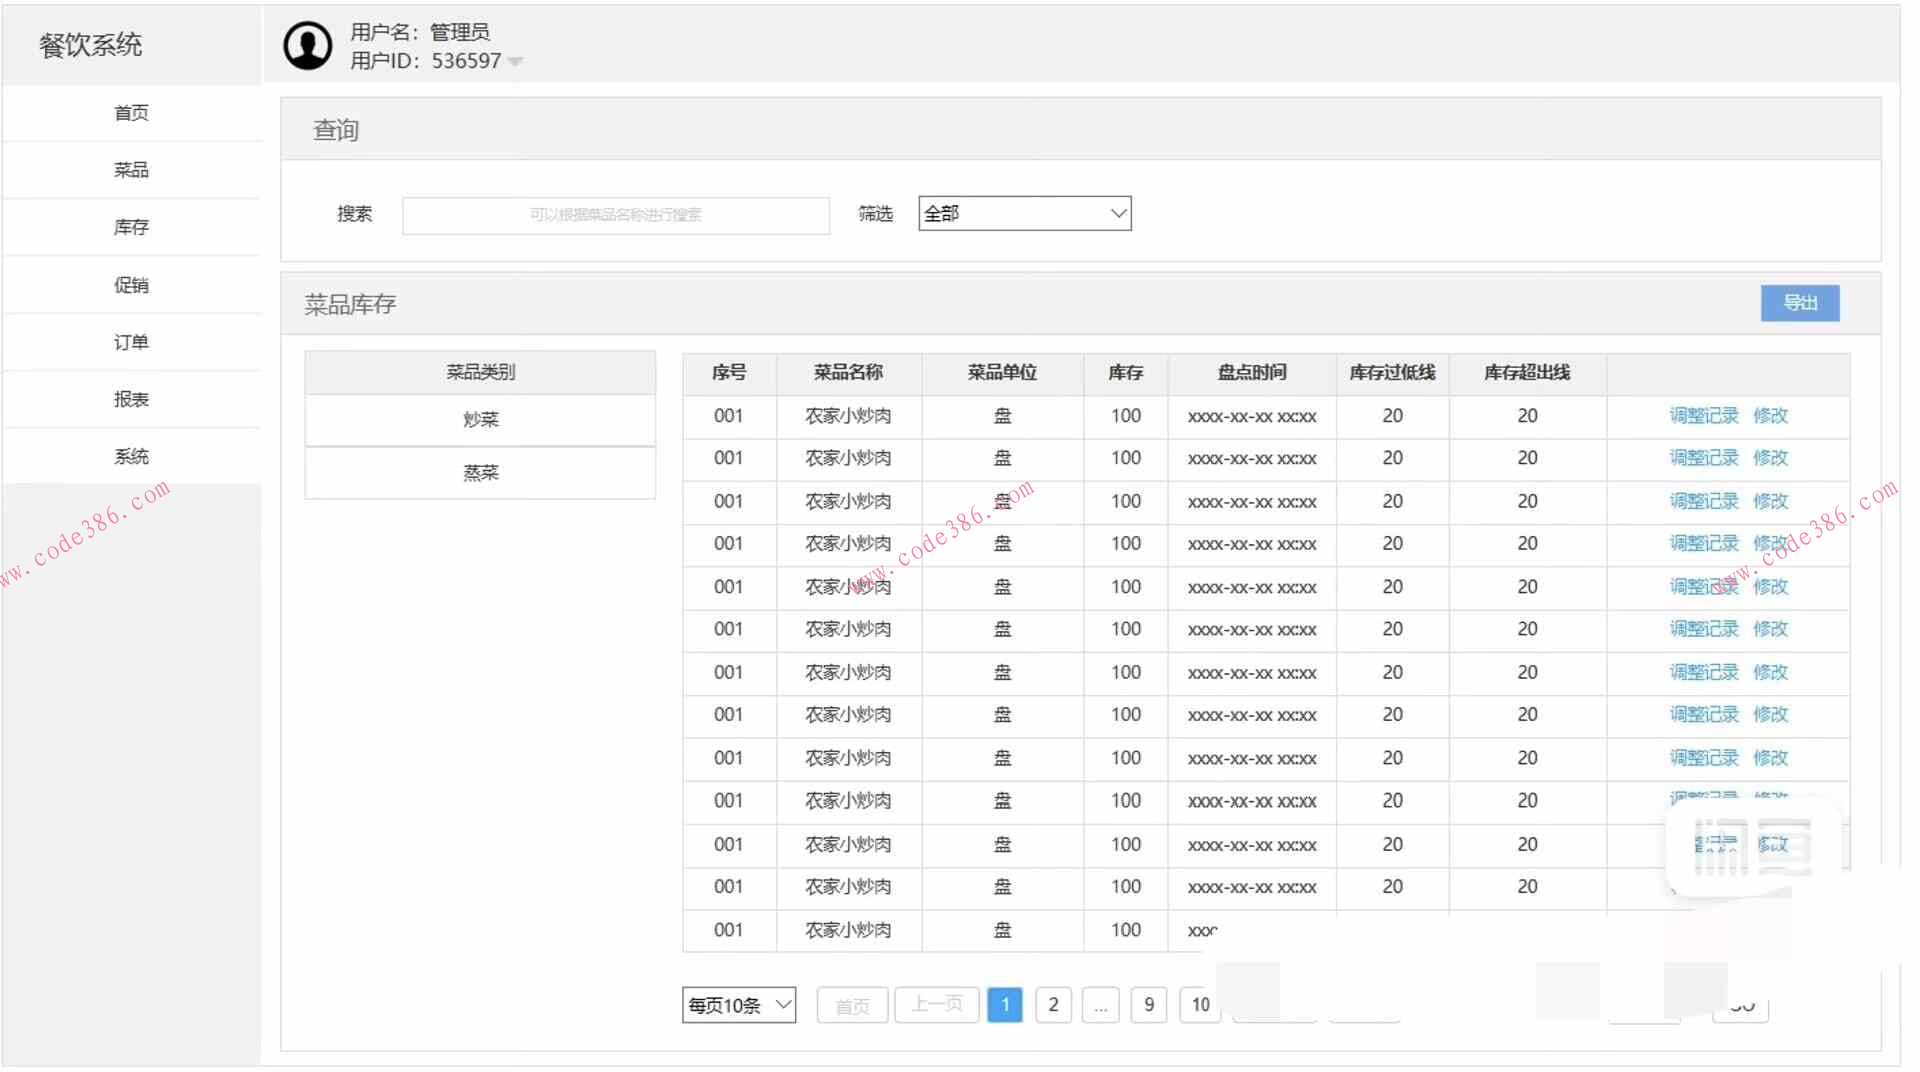The image size is (1920, 1072).
Task: Open the 筛选 filter dropdown showing 全部
Action: pos(1023,213)
